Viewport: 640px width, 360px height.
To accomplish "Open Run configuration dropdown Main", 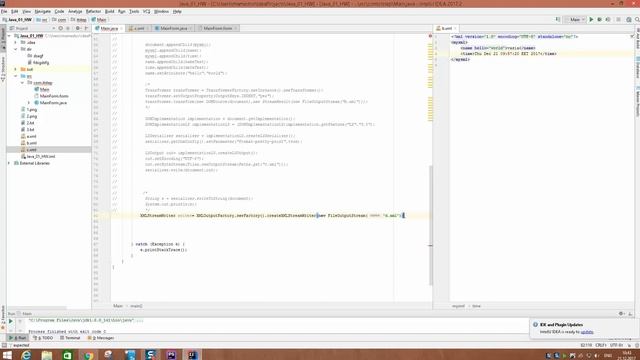I will 576,20.
